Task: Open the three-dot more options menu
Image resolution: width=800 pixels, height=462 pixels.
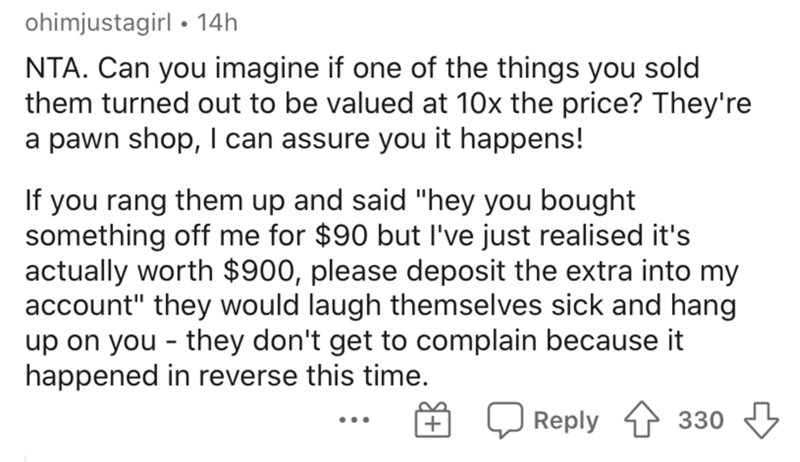Action: click(x=355, y=421)
